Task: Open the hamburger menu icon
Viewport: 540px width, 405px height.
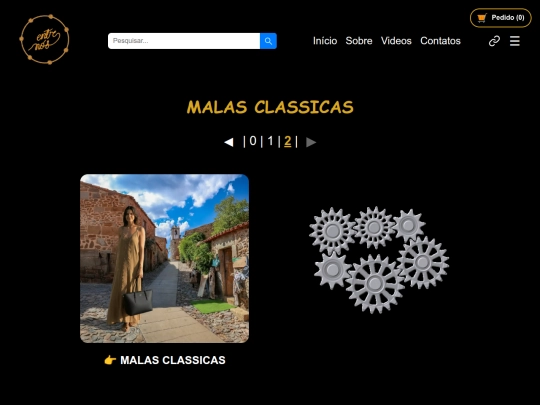Action: coord(515,41)
